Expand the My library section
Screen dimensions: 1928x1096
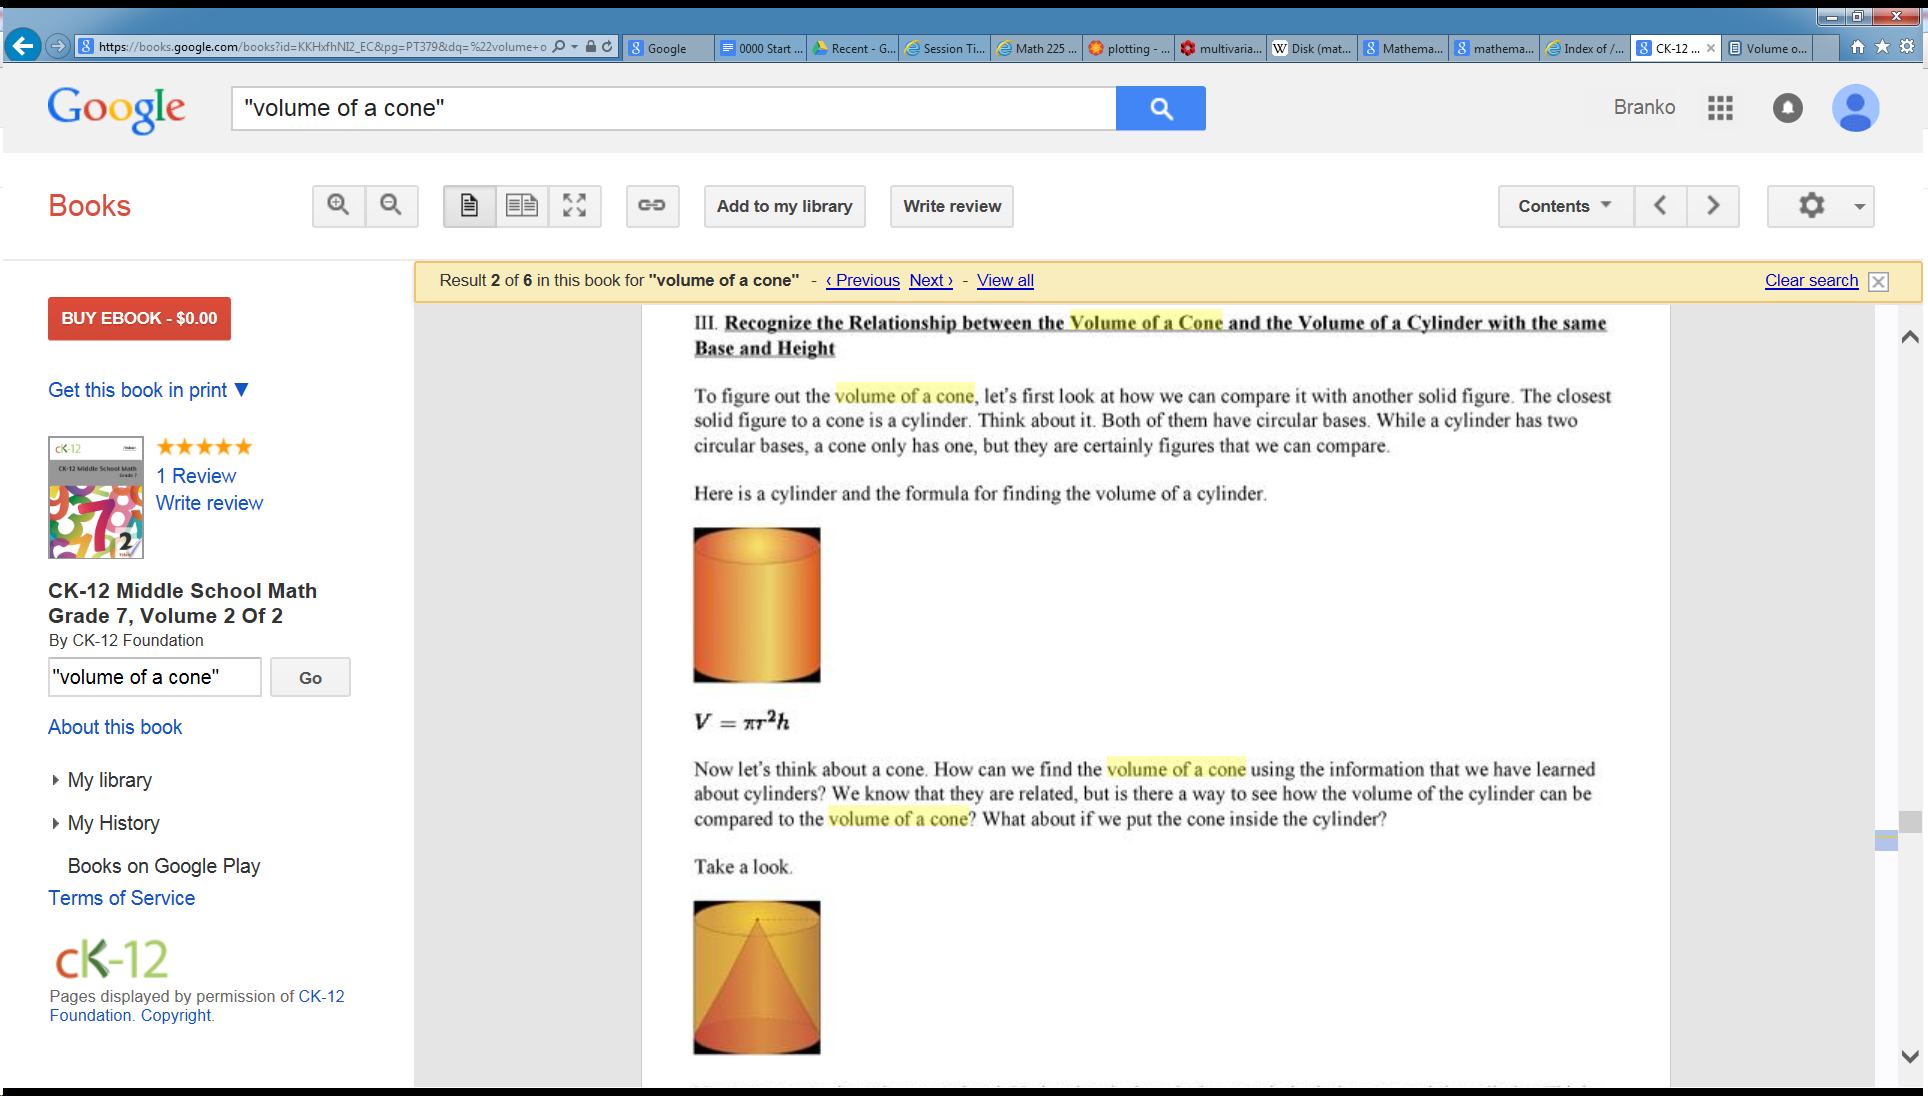[x=109, y=780]
